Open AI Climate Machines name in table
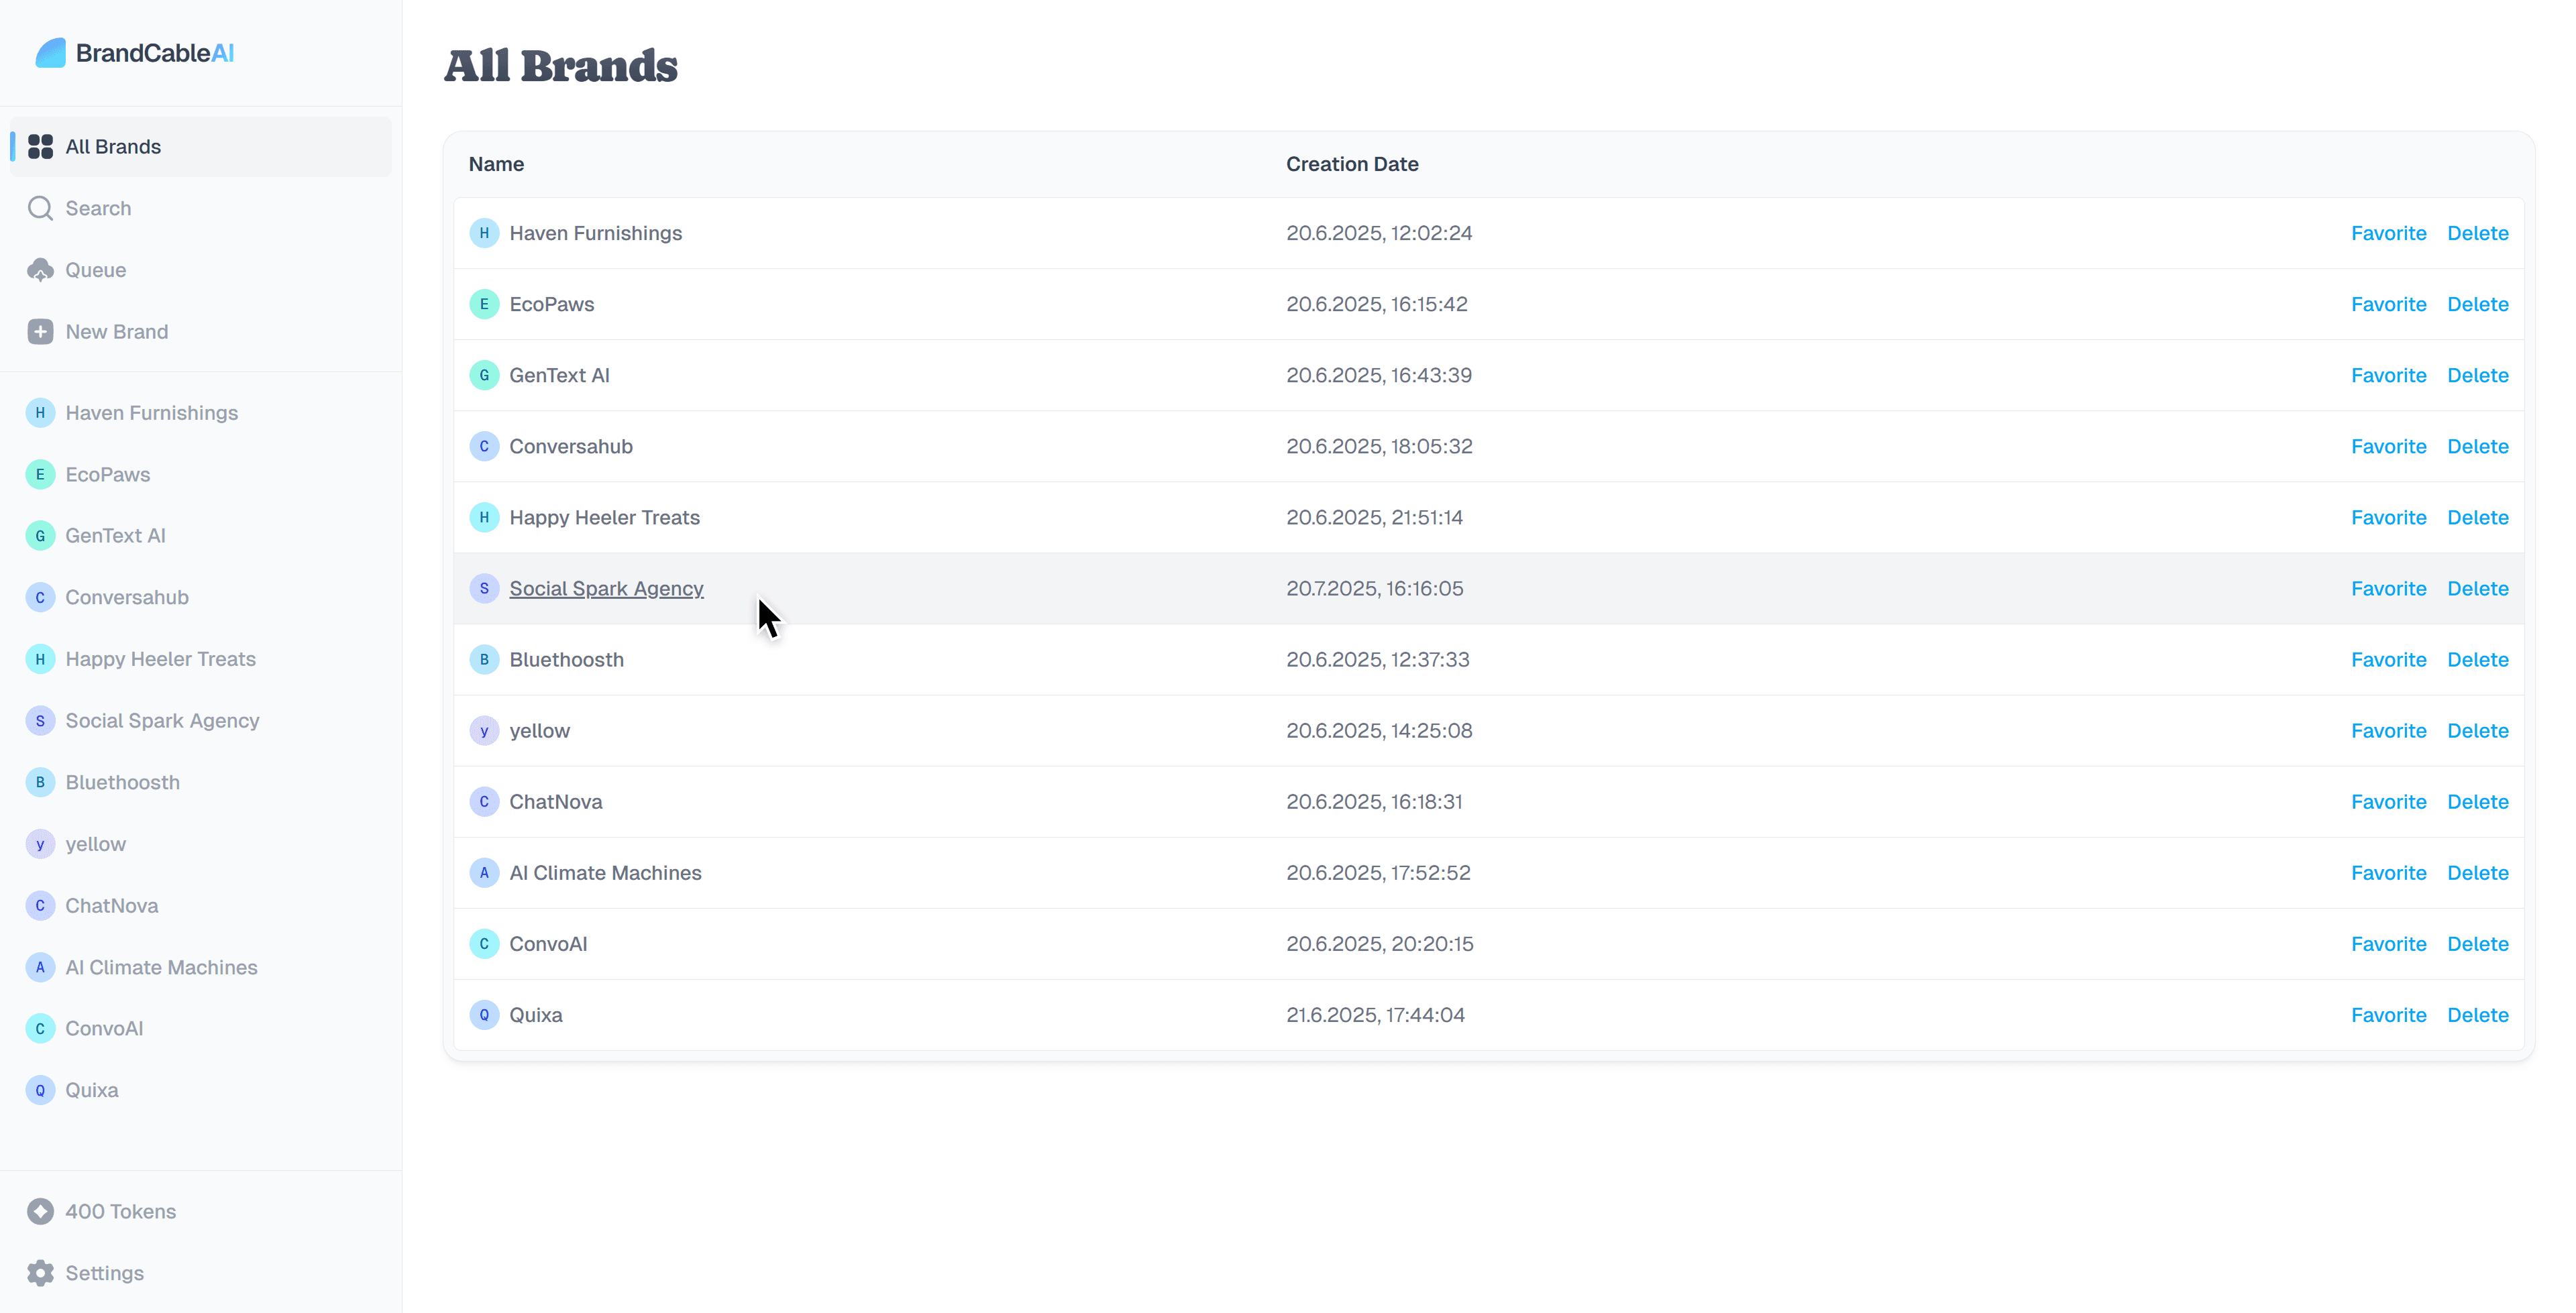This screenshot has width=2576, height=1313. (x=605, y=873)
